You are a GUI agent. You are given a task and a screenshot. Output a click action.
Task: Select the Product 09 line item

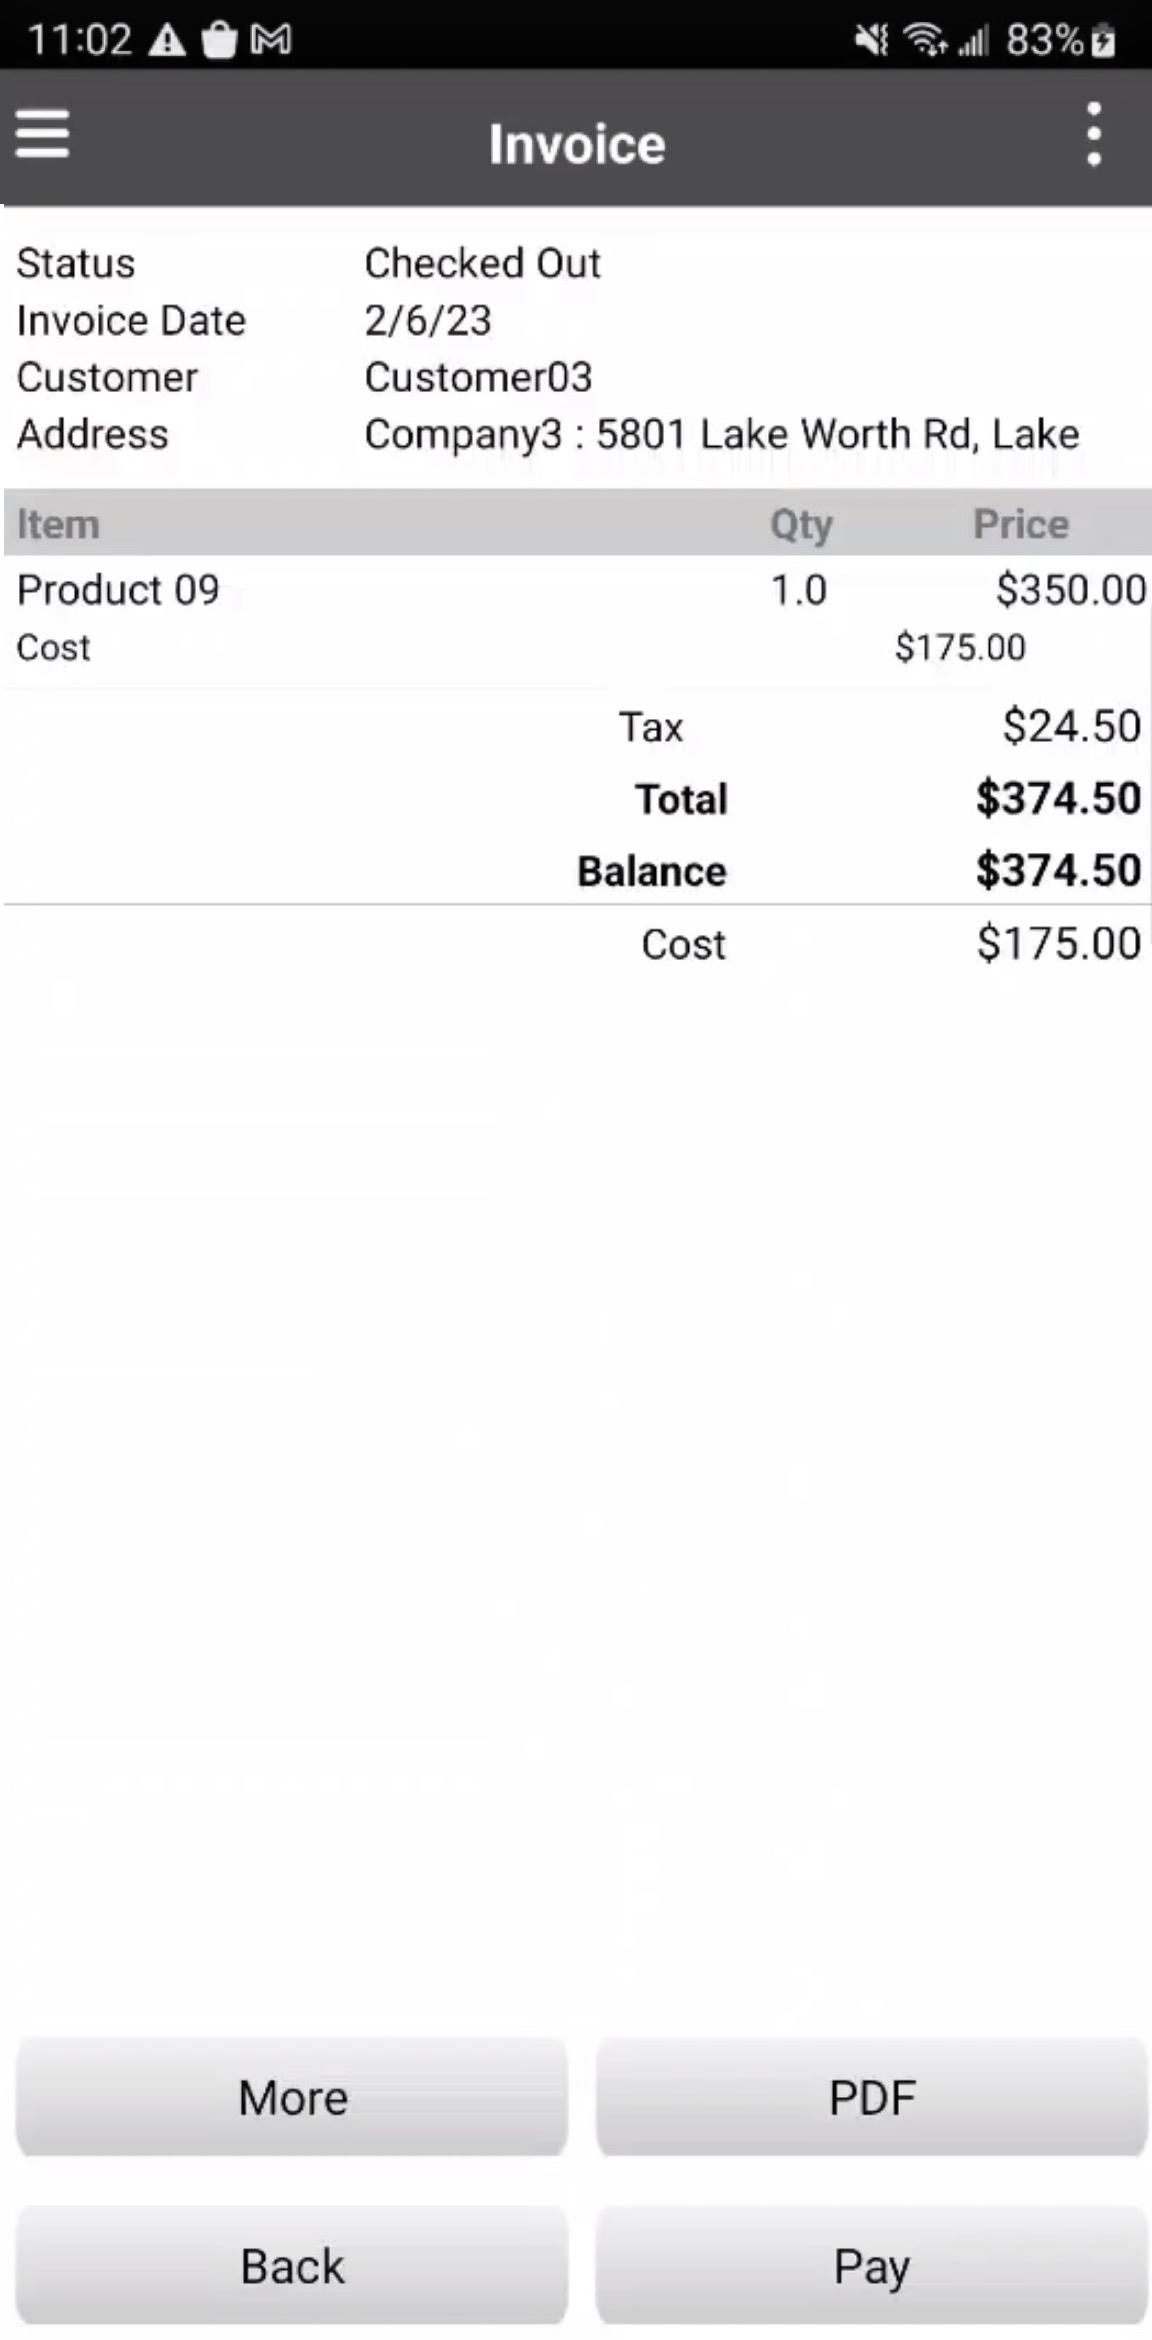coord(118,590)
